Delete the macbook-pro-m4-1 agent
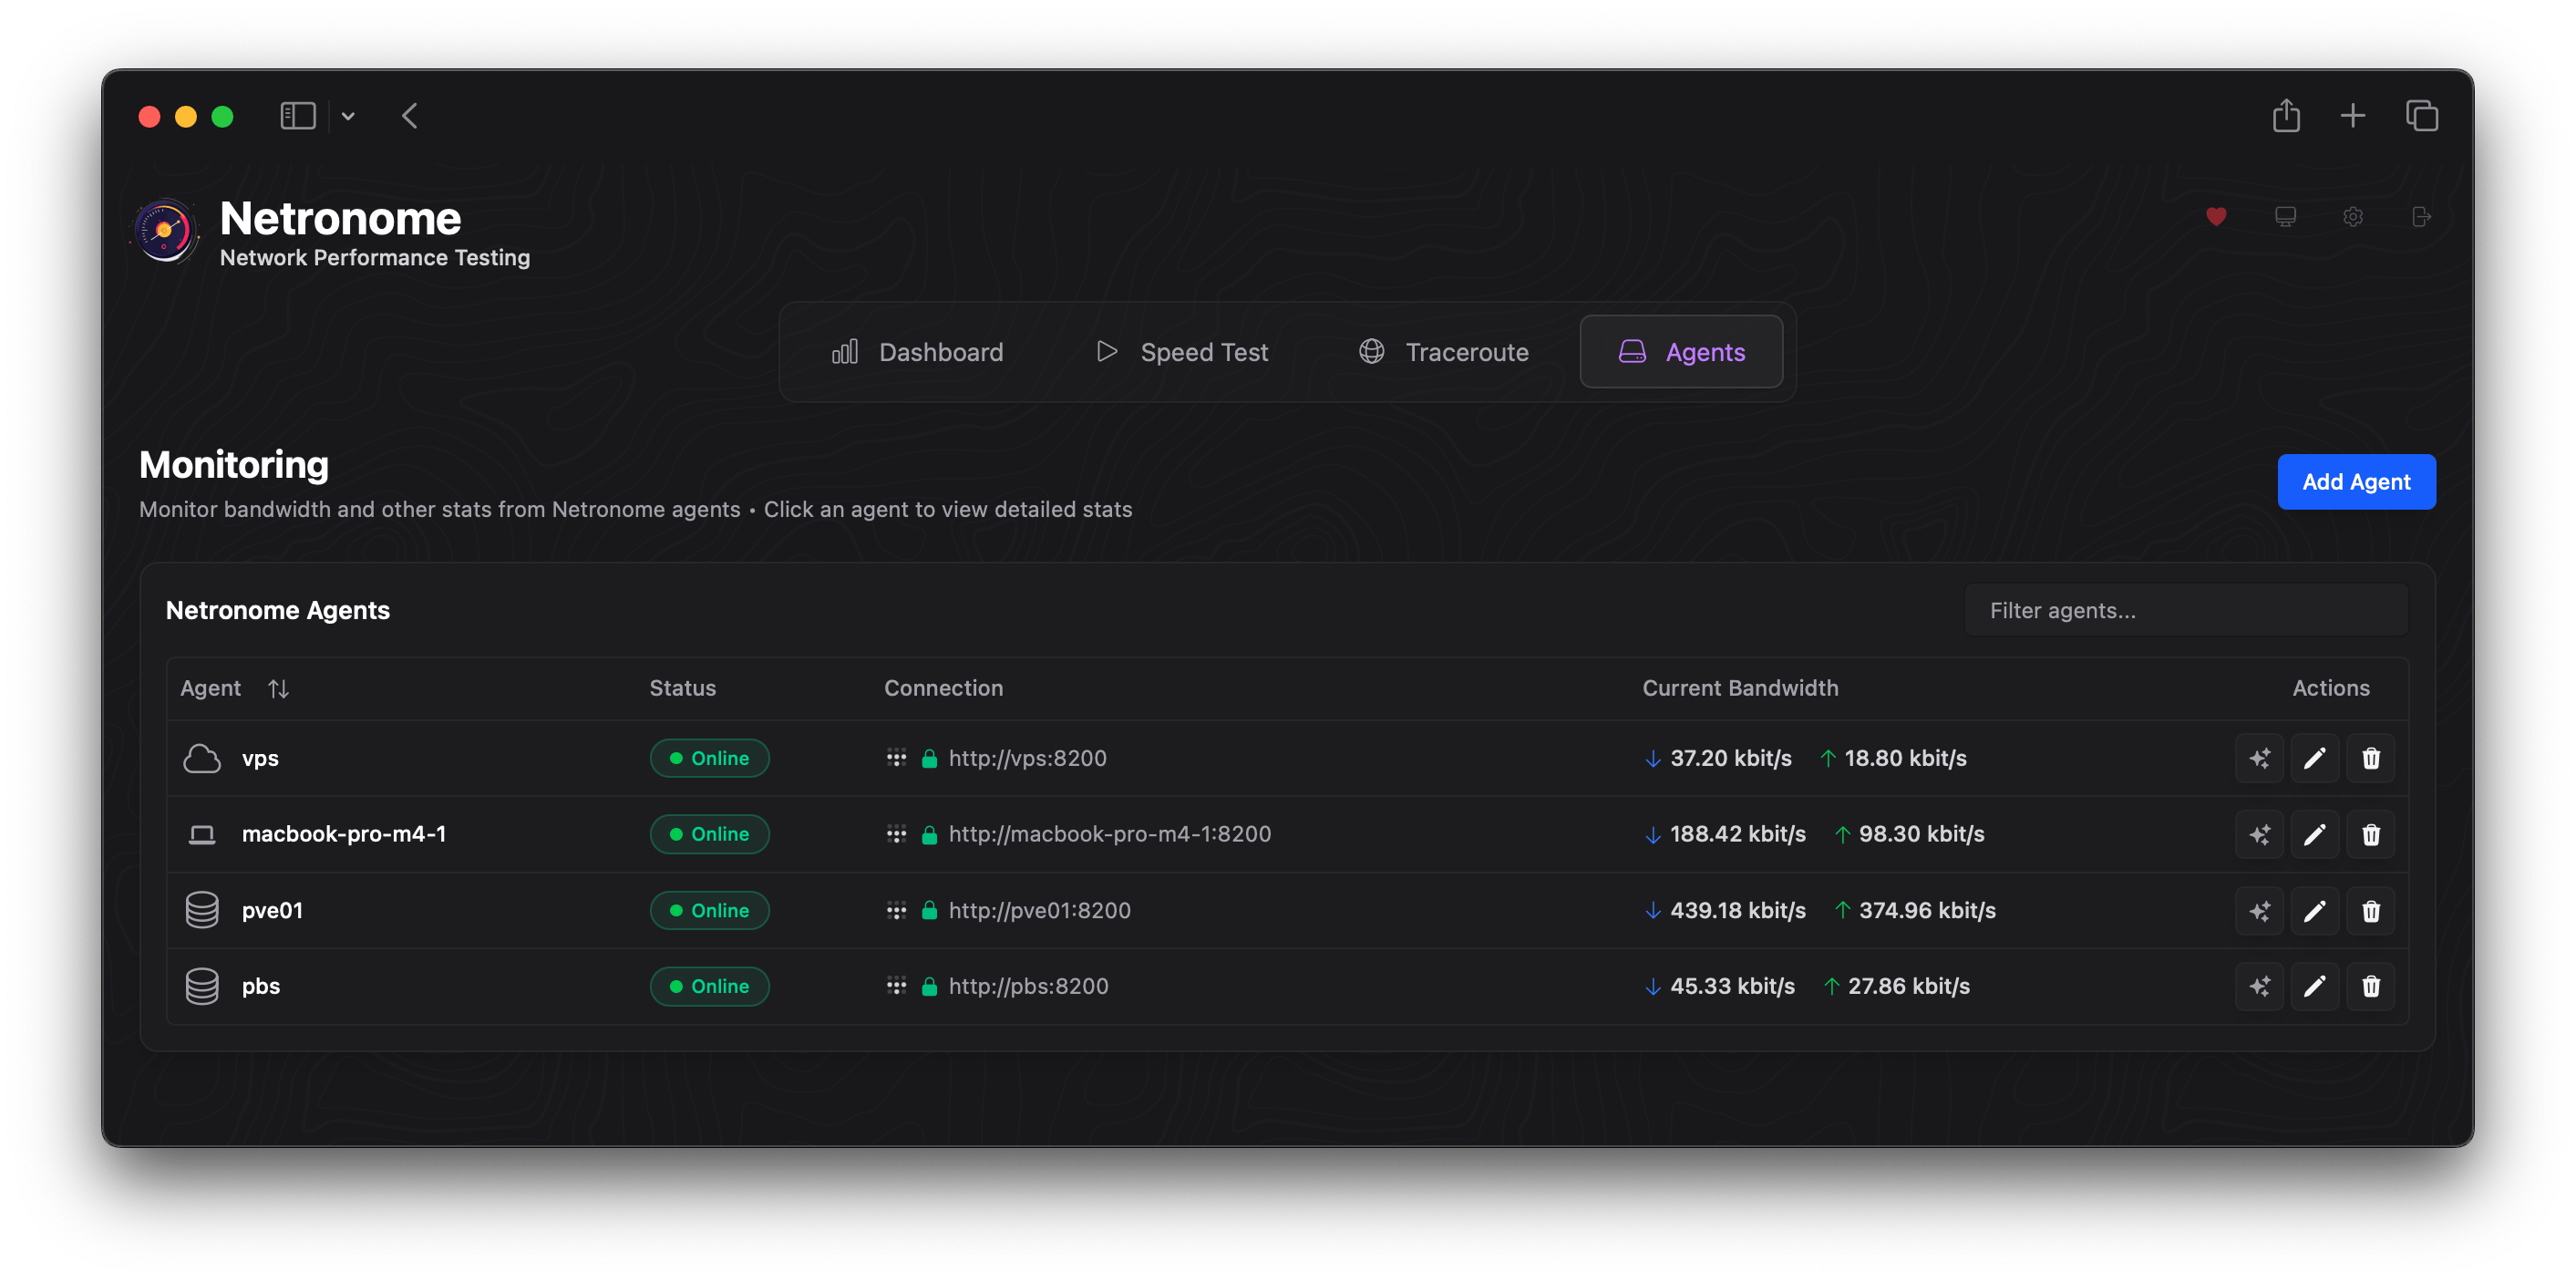Image resolution: width=2576 pixels, height=1282 pixels. click(2371, 834)
